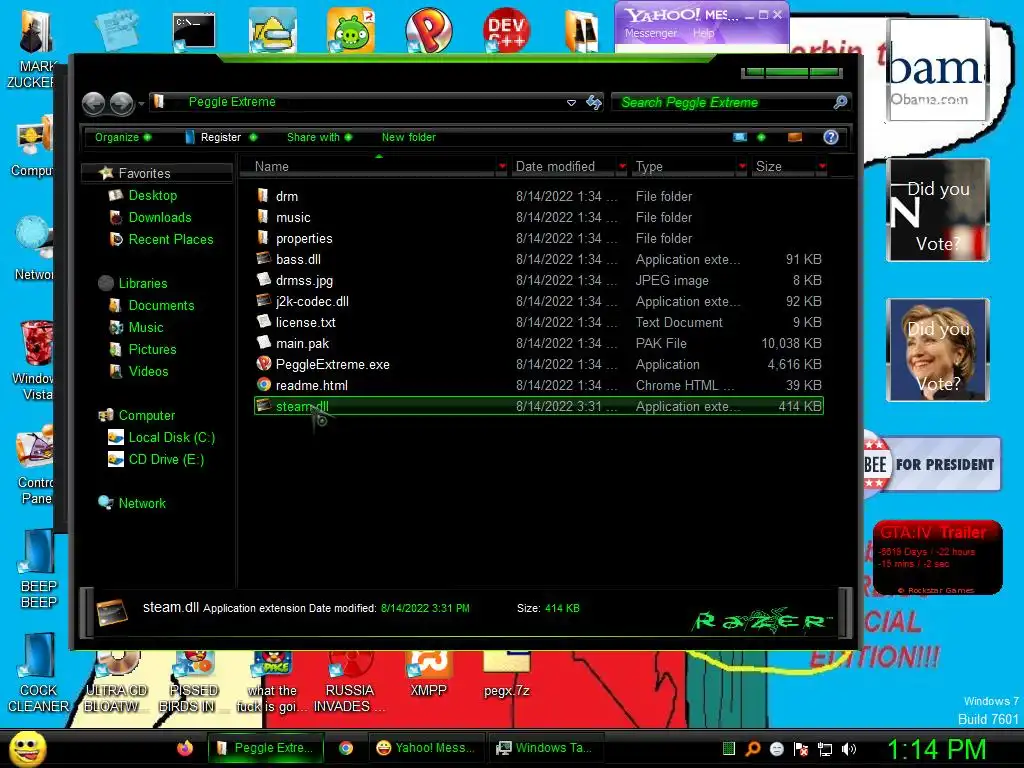Open Local Disk (C:) in sidebar
The image size is (1024, 768).
point(172,438)
